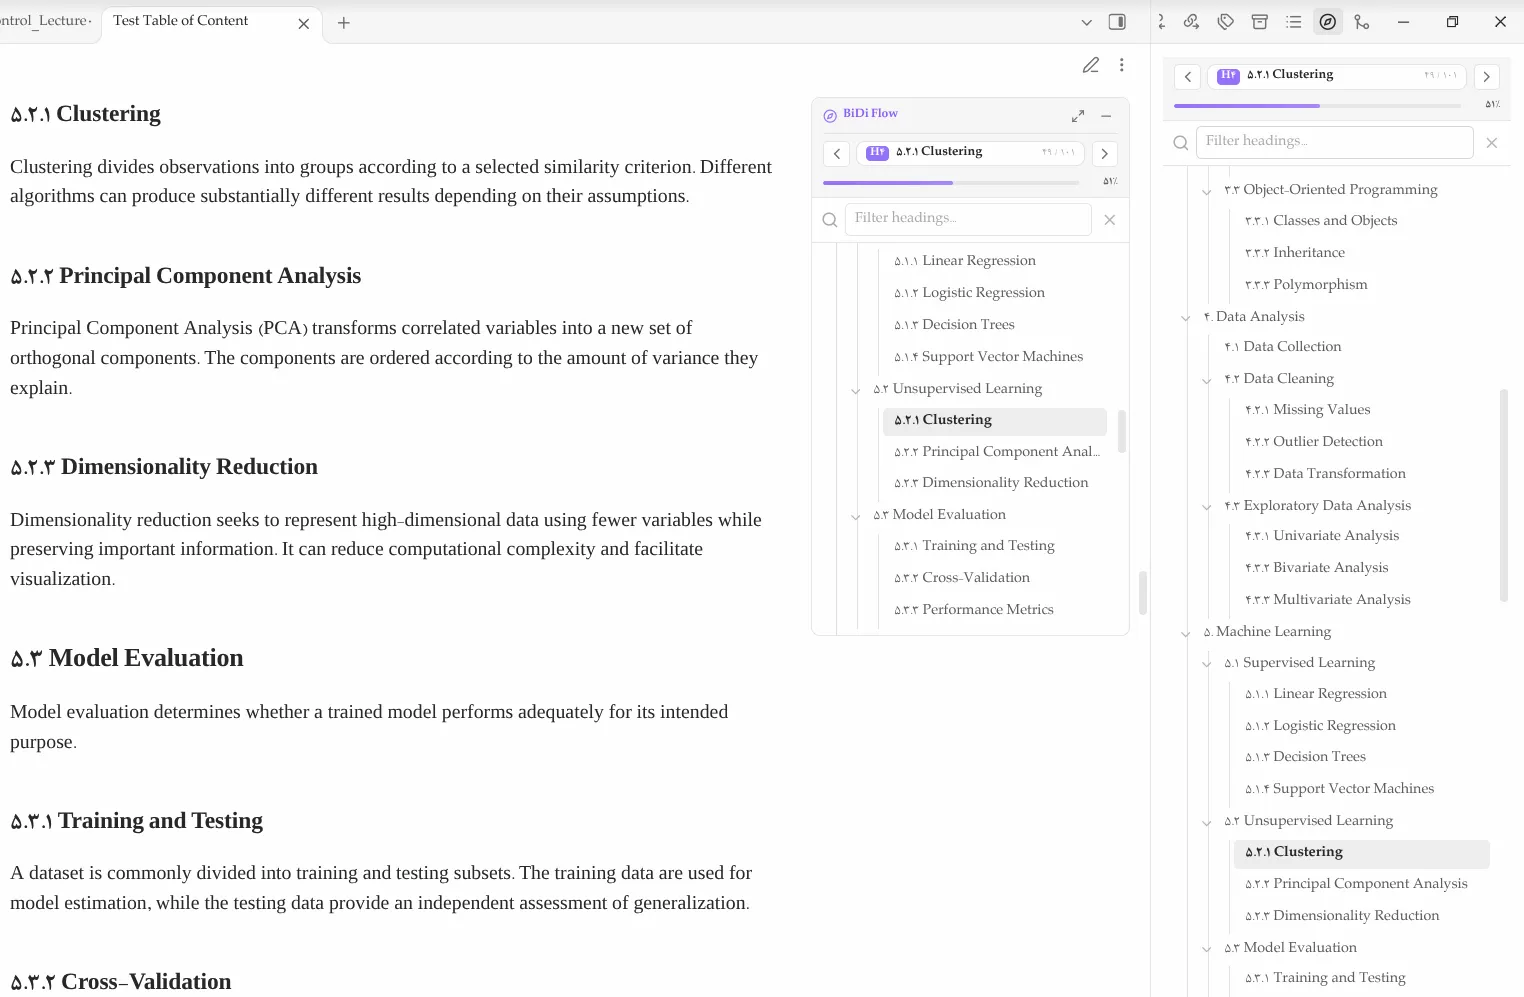
Task: Click the floating panel reading progress bar
Action: tap(951, 182)
